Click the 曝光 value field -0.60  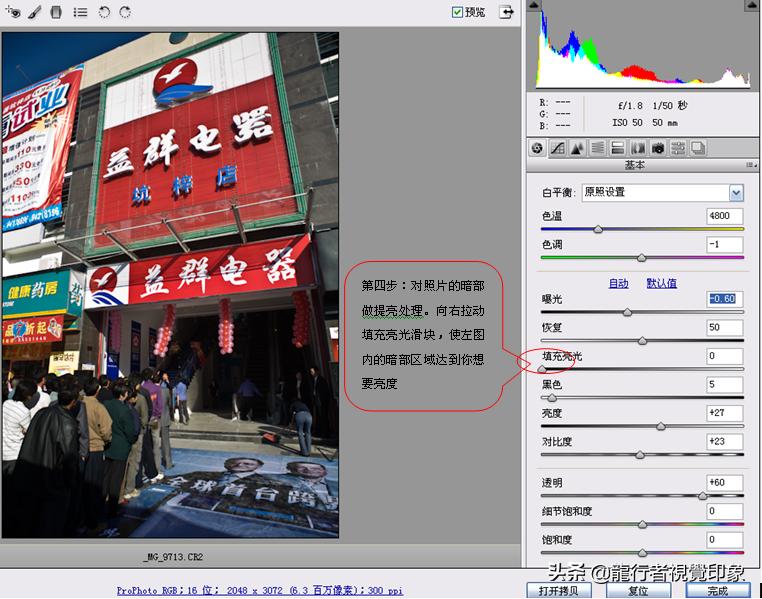tap(725, 299)
